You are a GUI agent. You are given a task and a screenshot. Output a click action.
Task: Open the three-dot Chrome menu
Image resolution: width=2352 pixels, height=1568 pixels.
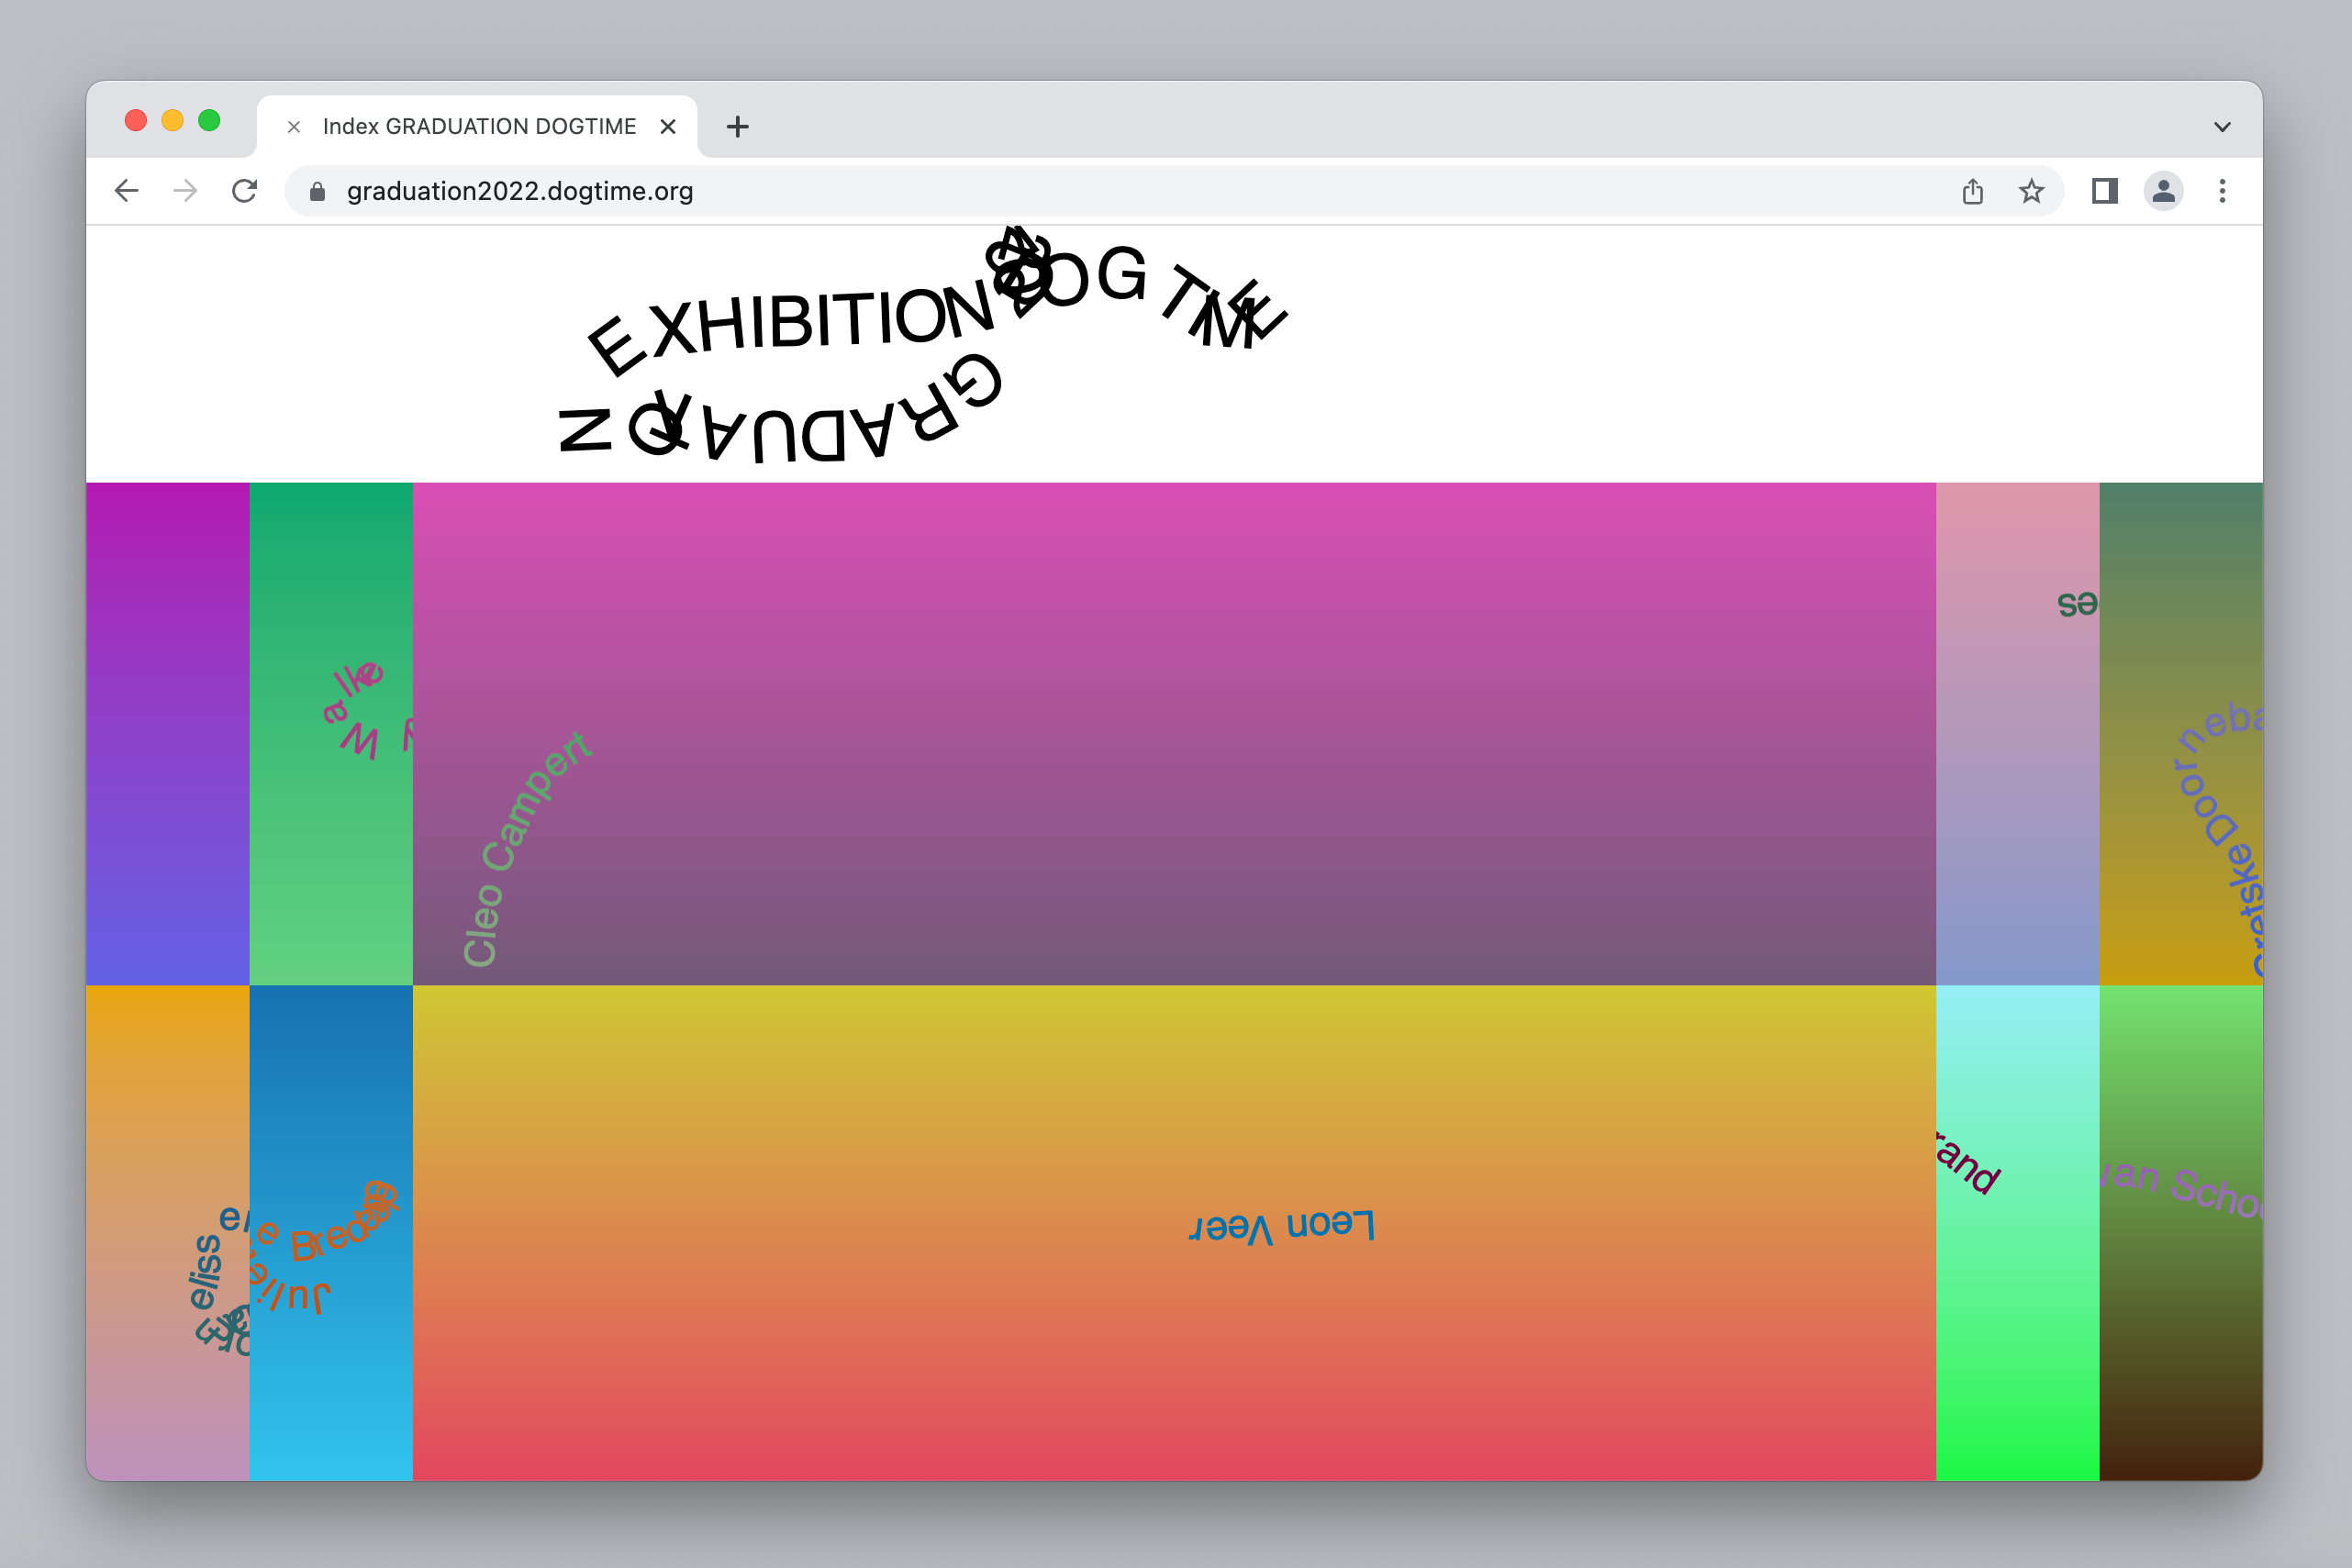(x=2222, y=191)
